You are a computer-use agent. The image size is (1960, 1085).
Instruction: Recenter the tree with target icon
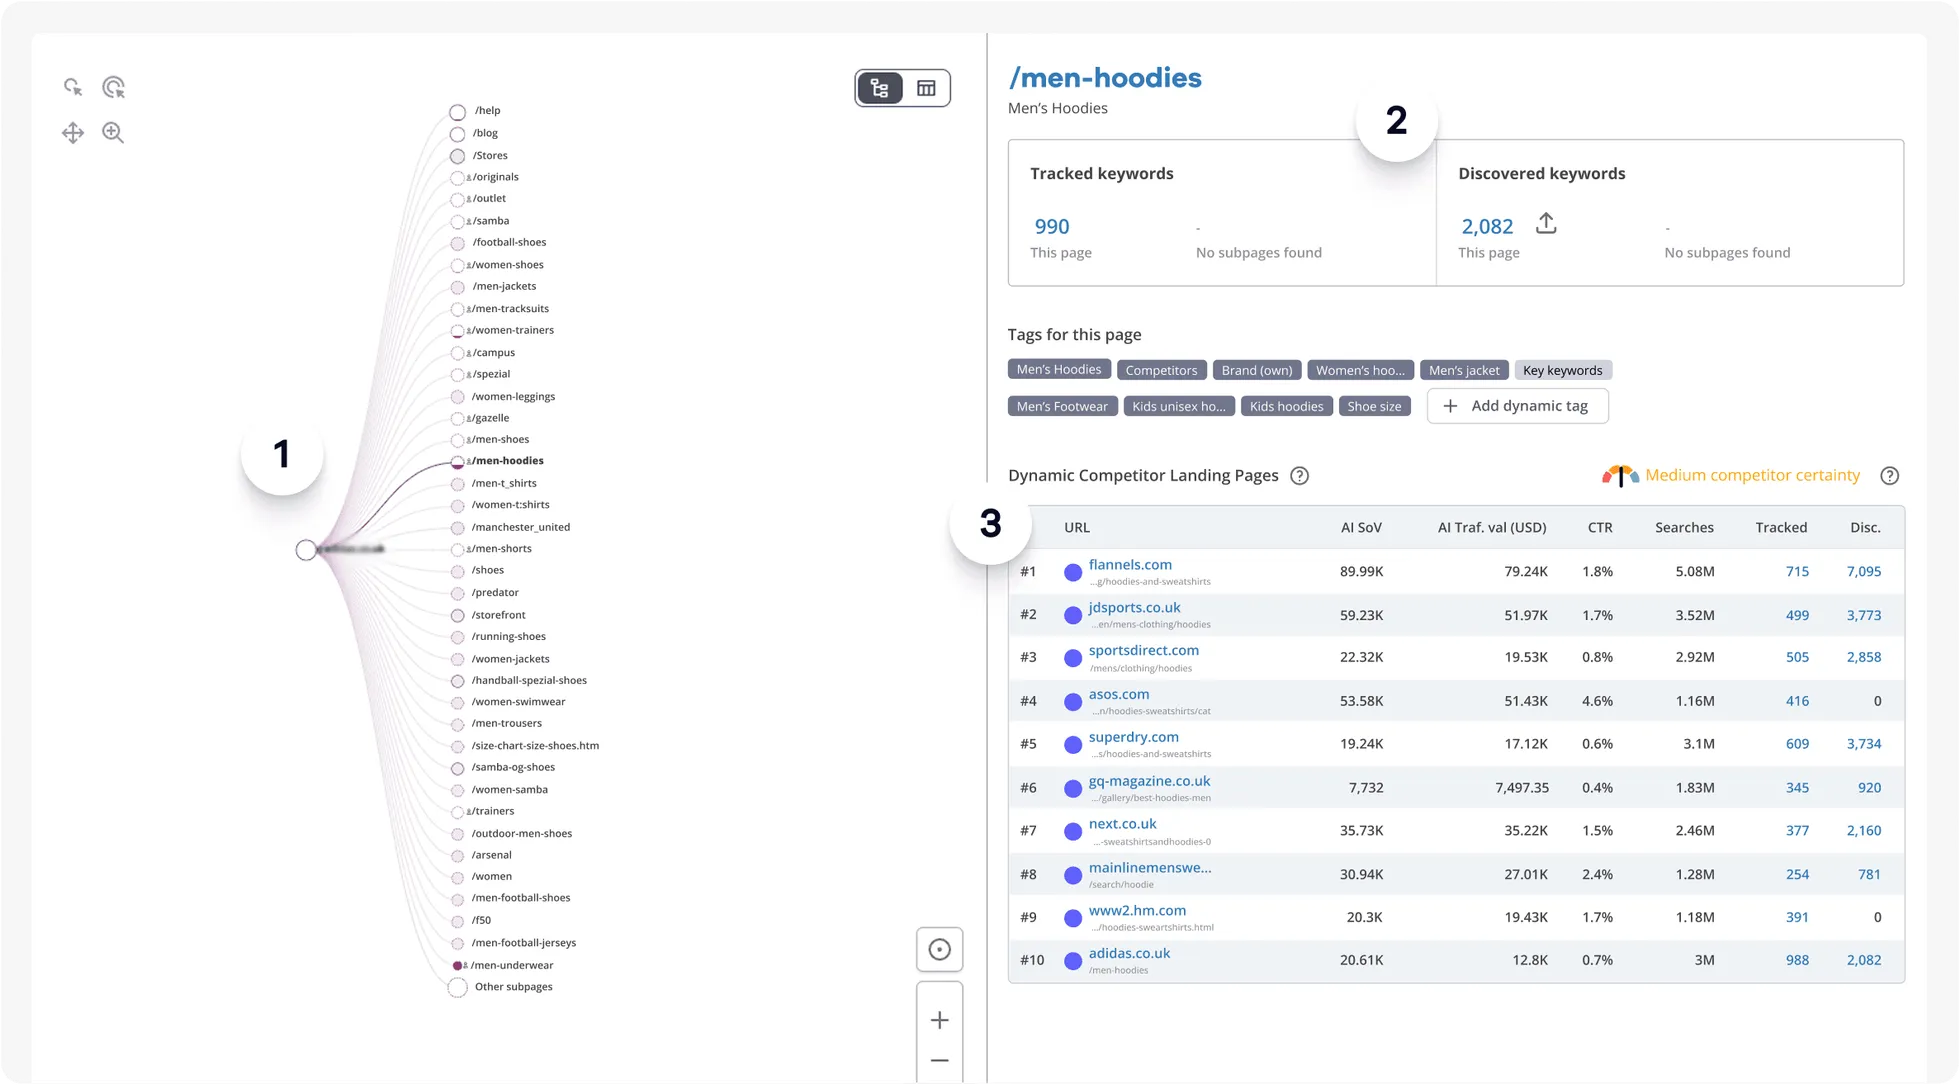[x=939, y=950]
